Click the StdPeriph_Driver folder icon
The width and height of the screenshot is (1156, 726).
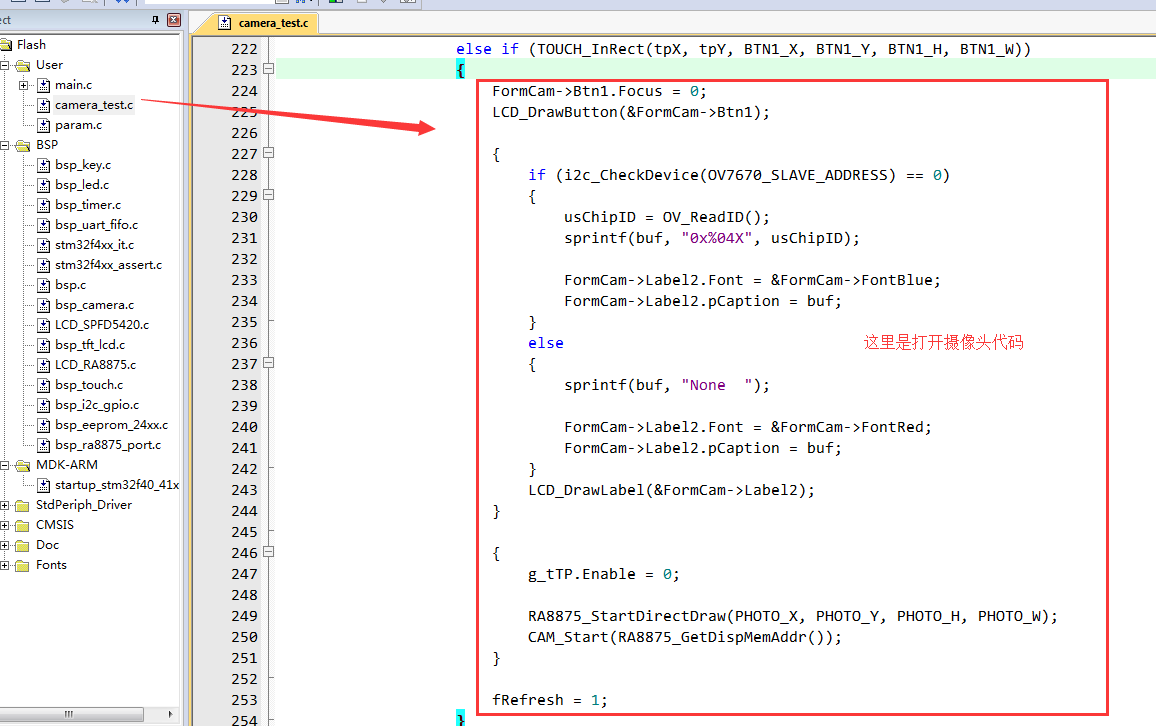23,505
